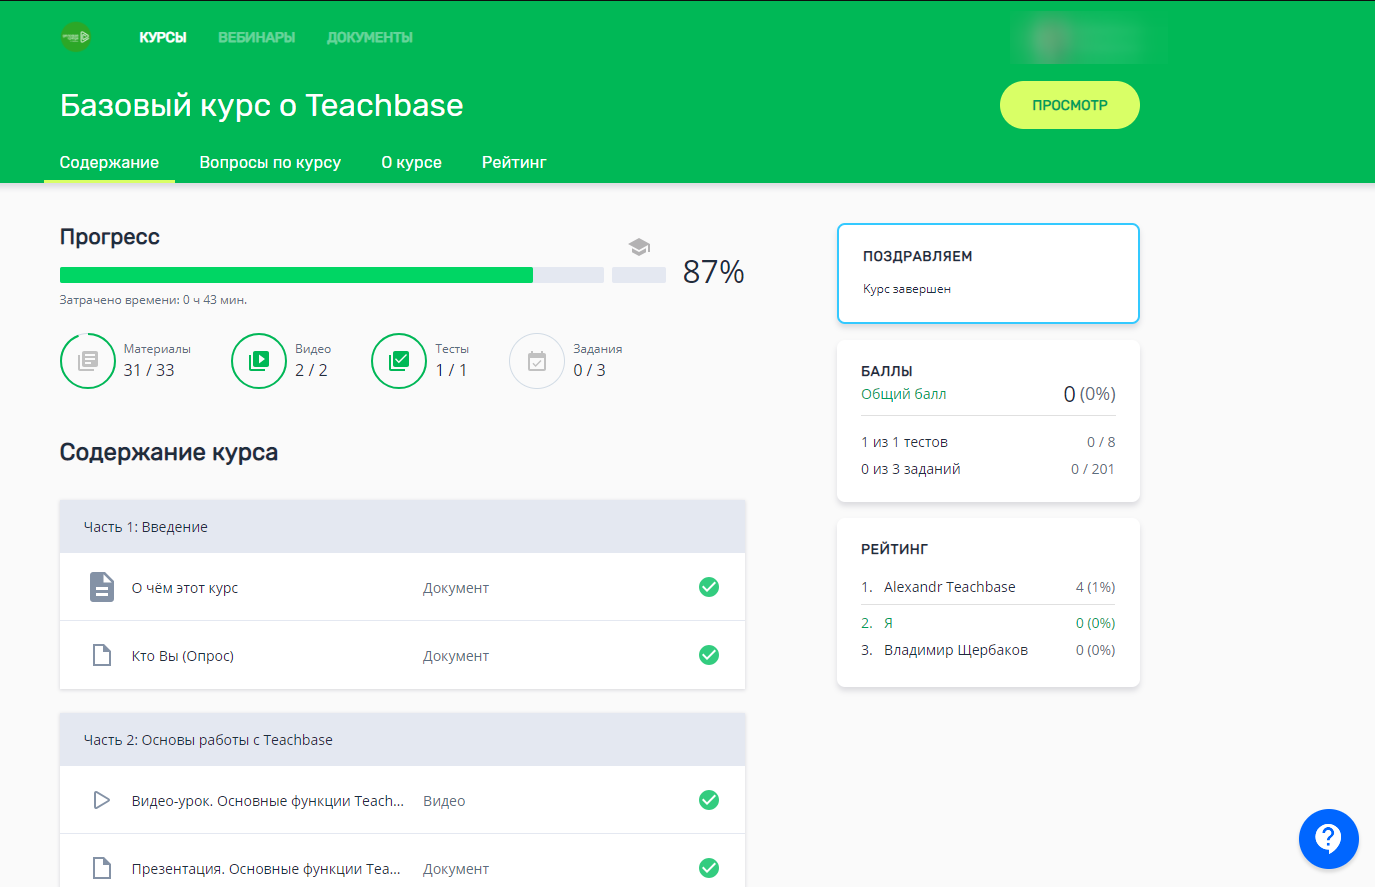Collapse the Часть 1: Введение section header
Screen dimensions: 1375x887
[402, 527]
